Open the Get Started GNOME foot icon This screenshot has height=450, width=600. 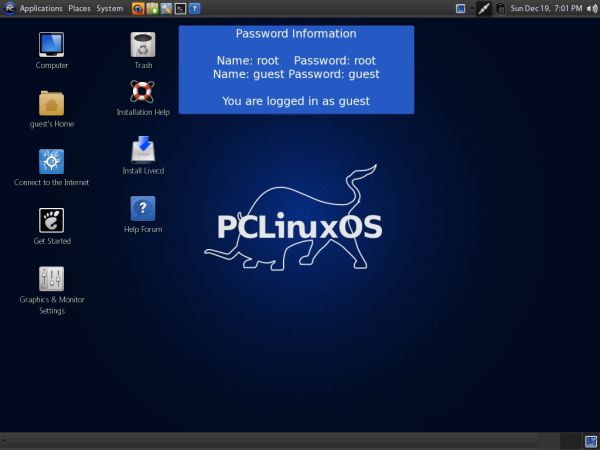tap(51, 220)
